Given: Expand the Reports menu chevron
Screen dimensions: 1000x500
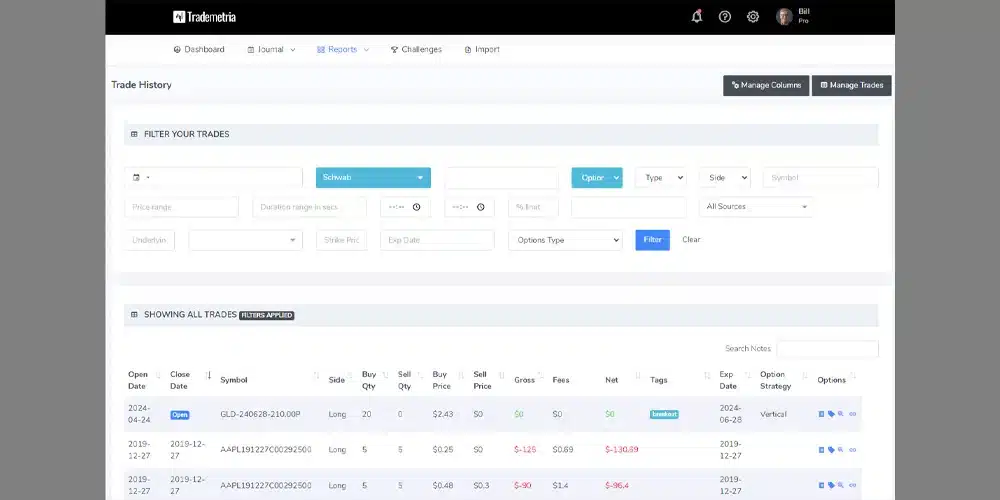Looking at the screenshot, I should point(366,50).
